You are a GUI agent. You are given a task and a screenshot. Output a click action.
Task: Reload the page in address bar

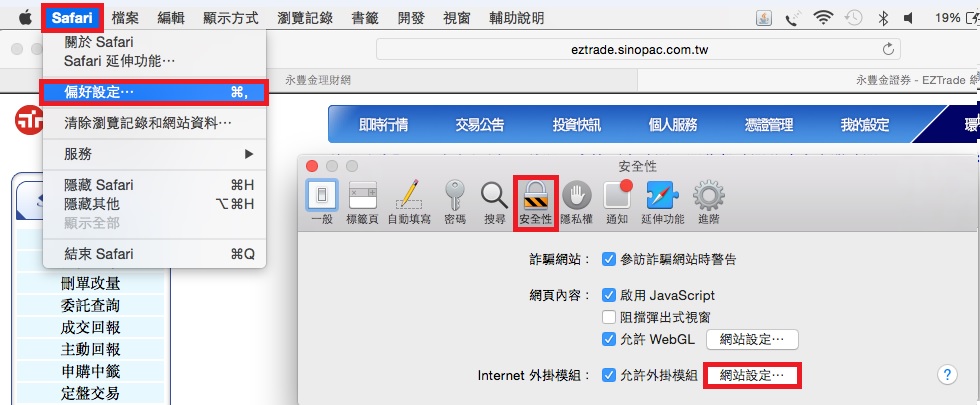tap(888, 49)
